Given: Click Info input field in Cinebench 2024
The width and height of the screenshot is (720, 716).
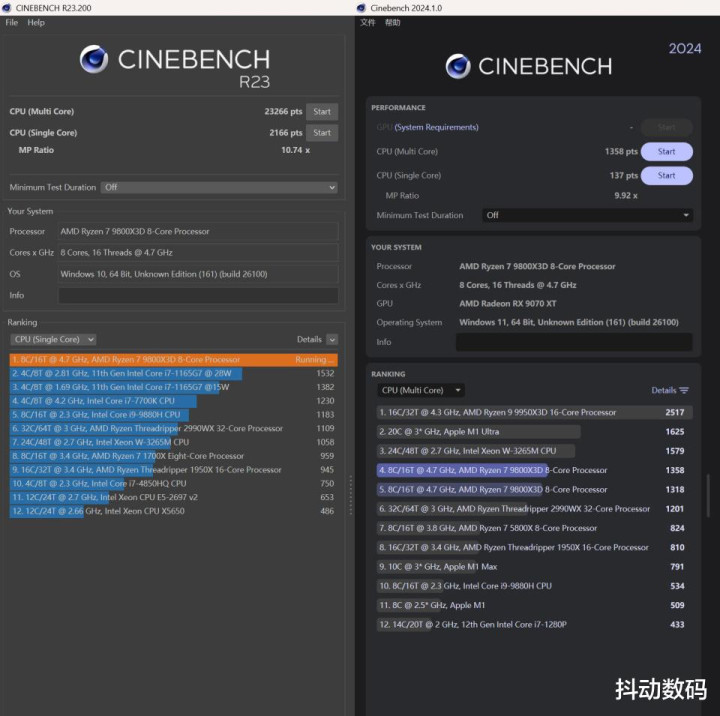Looking at the screenshot, I should coord(574,342).
